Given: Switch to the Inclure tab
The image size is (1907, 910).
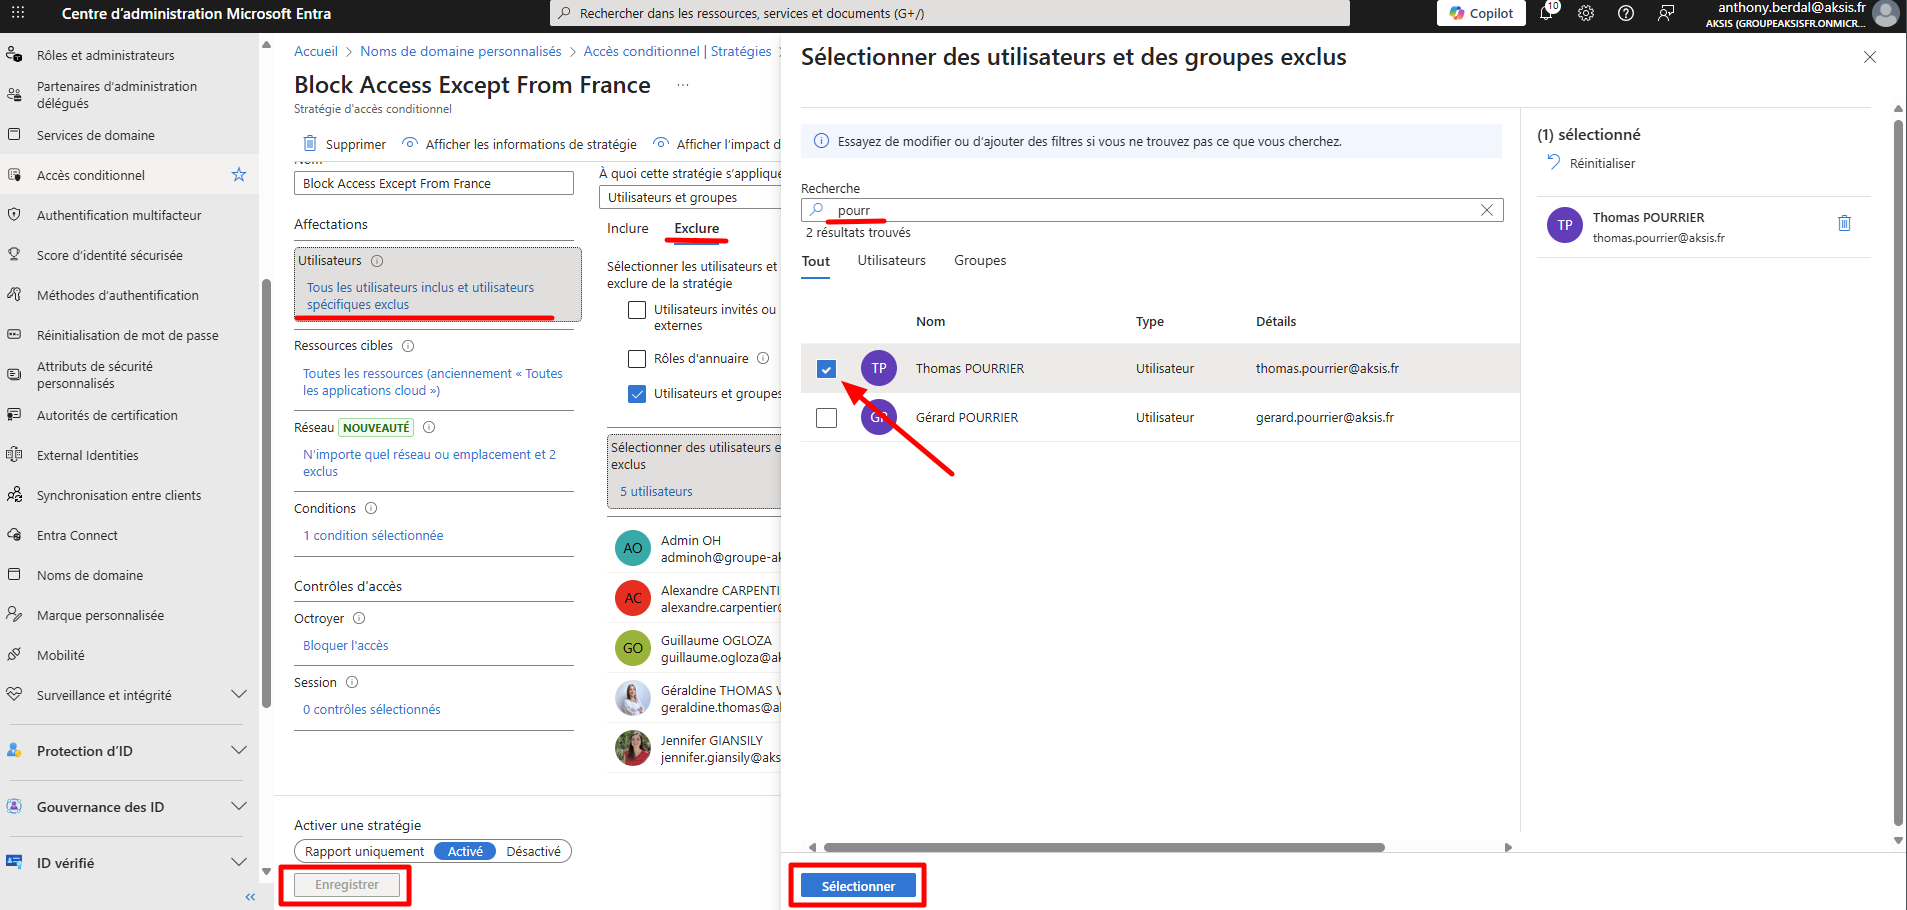Looking at the screenshot, I should 628,229.
